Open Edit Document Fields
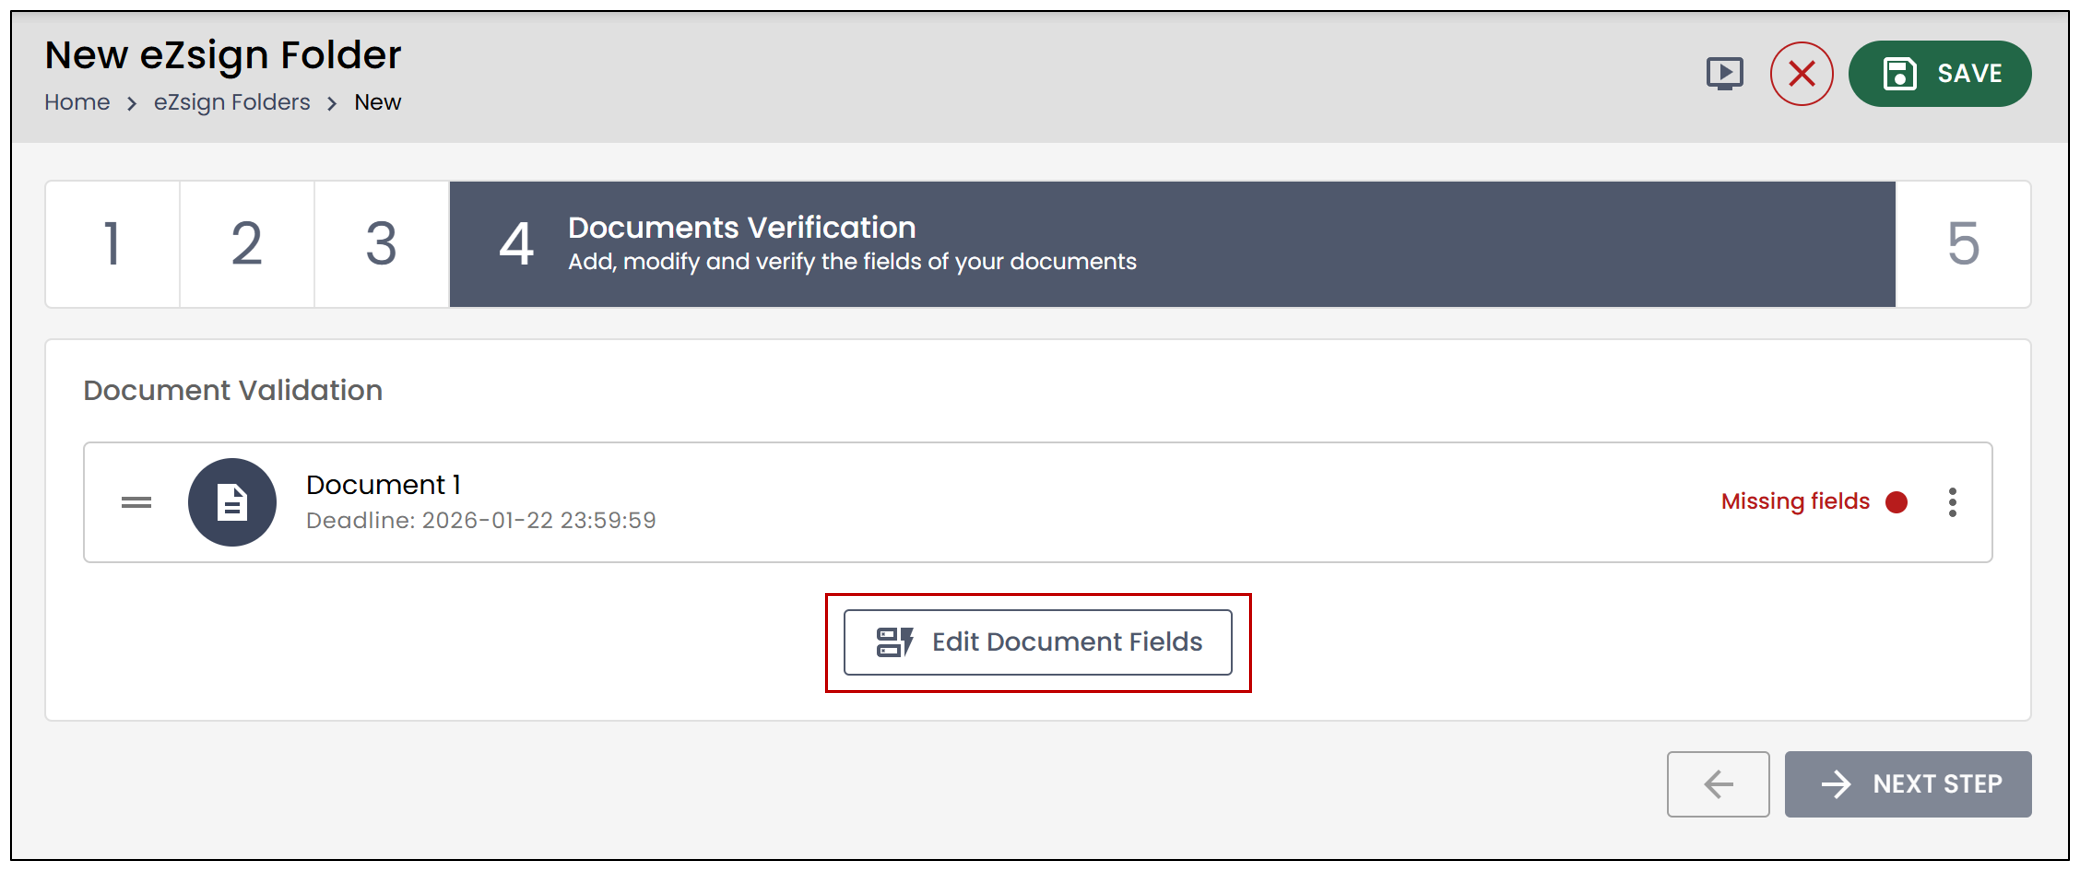The width and height of the screenshot is (2083, 873). 1037,642
